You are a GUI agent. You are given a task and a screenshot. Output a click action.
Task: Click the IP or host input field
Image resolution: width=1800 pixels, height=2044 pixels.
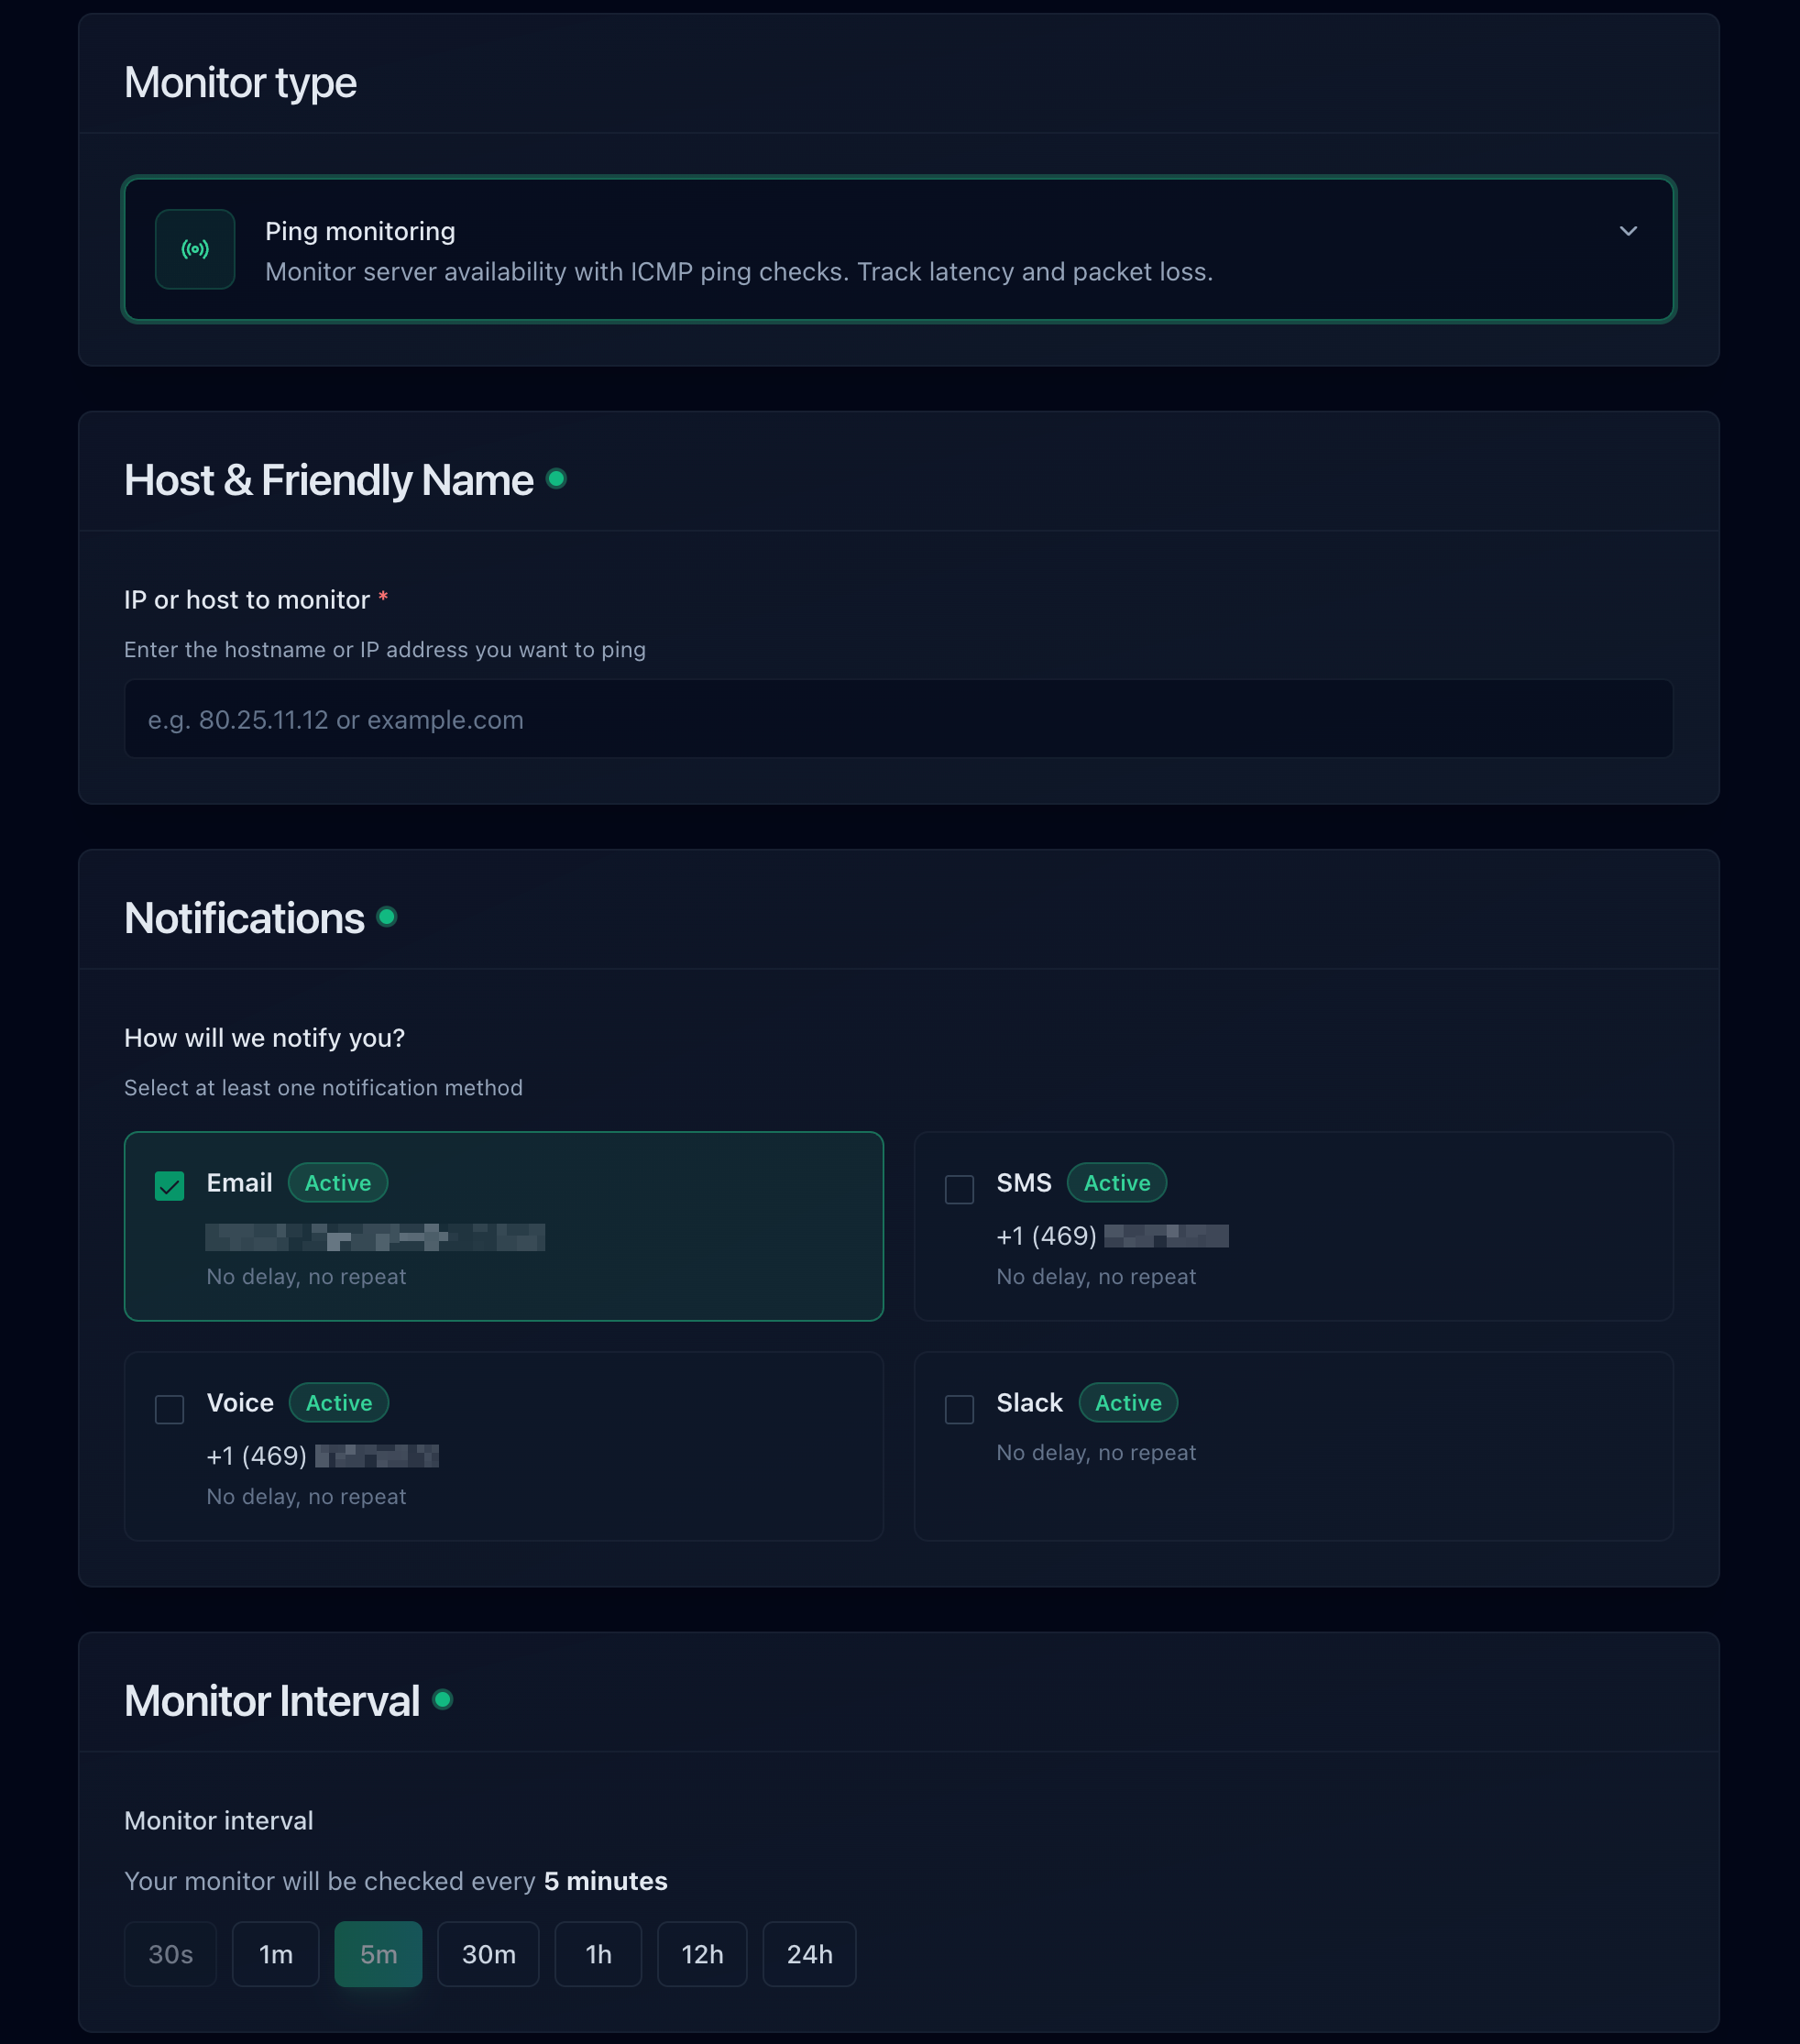click(x=897, y=719)
